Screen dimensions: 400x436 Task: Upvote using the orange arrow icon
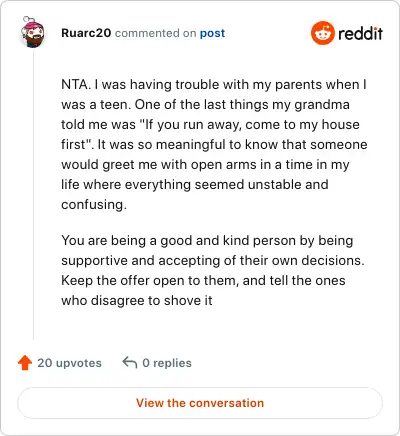click(x=25, y=363)
